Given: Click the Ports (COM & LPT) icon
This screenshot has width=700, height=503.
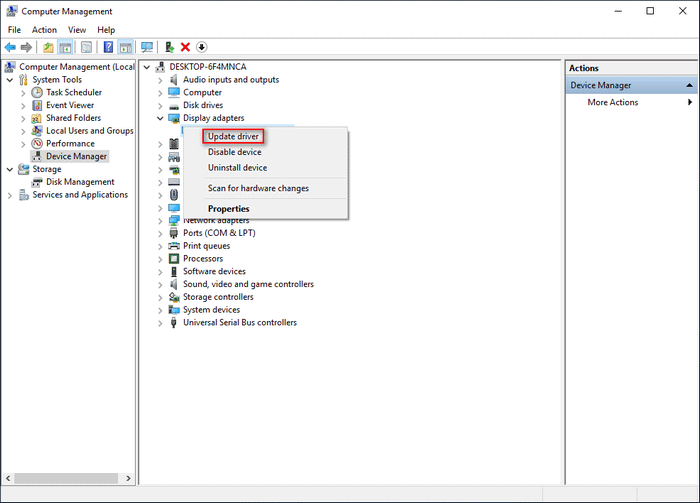Looking at the screenshot, I should click(x=174, y=233).
